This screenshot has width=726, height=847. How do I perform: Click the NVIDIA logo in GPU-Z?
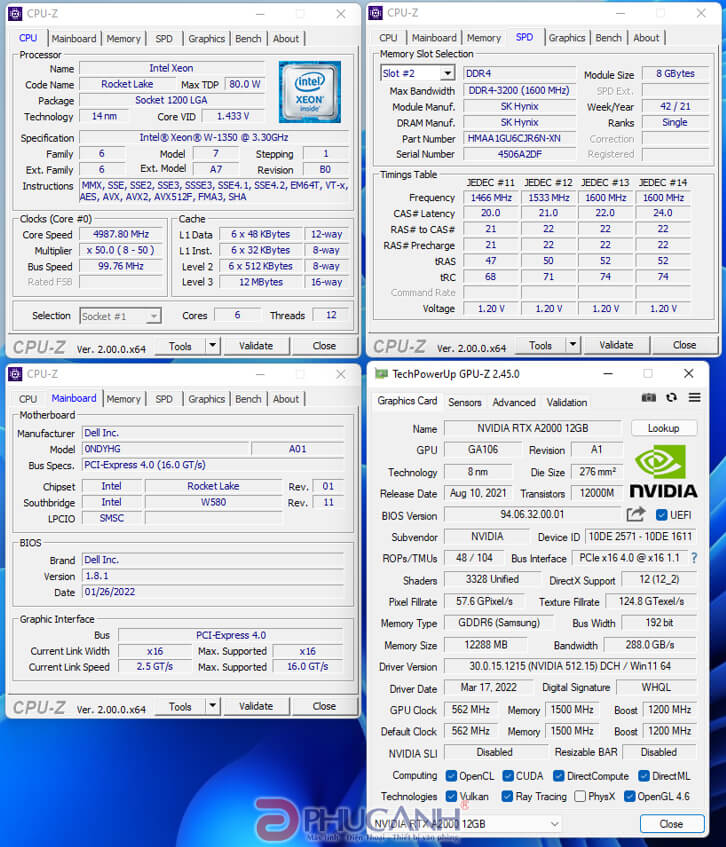(x=663, y=471)
